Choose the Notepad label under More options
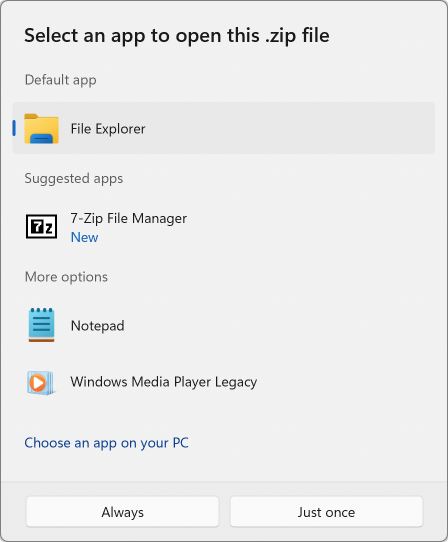The image size is (448, 542). pyautogui.click(x=97, y=326)
